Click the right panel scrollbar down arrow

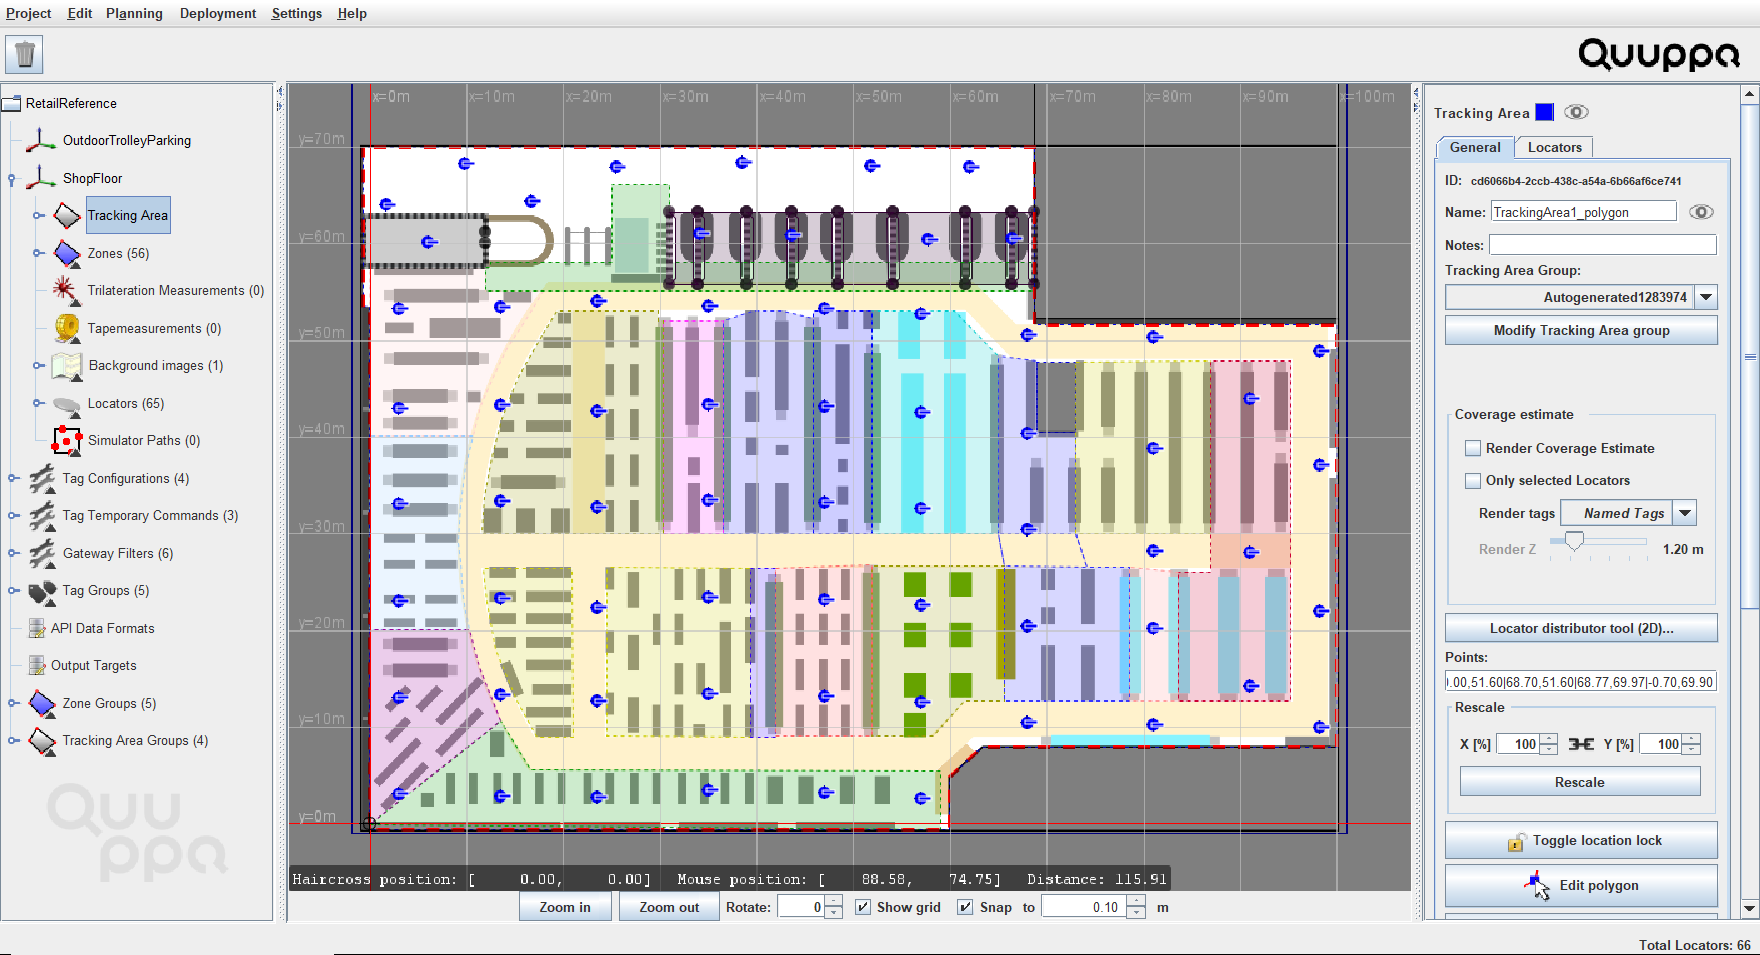coord(1749,908)
